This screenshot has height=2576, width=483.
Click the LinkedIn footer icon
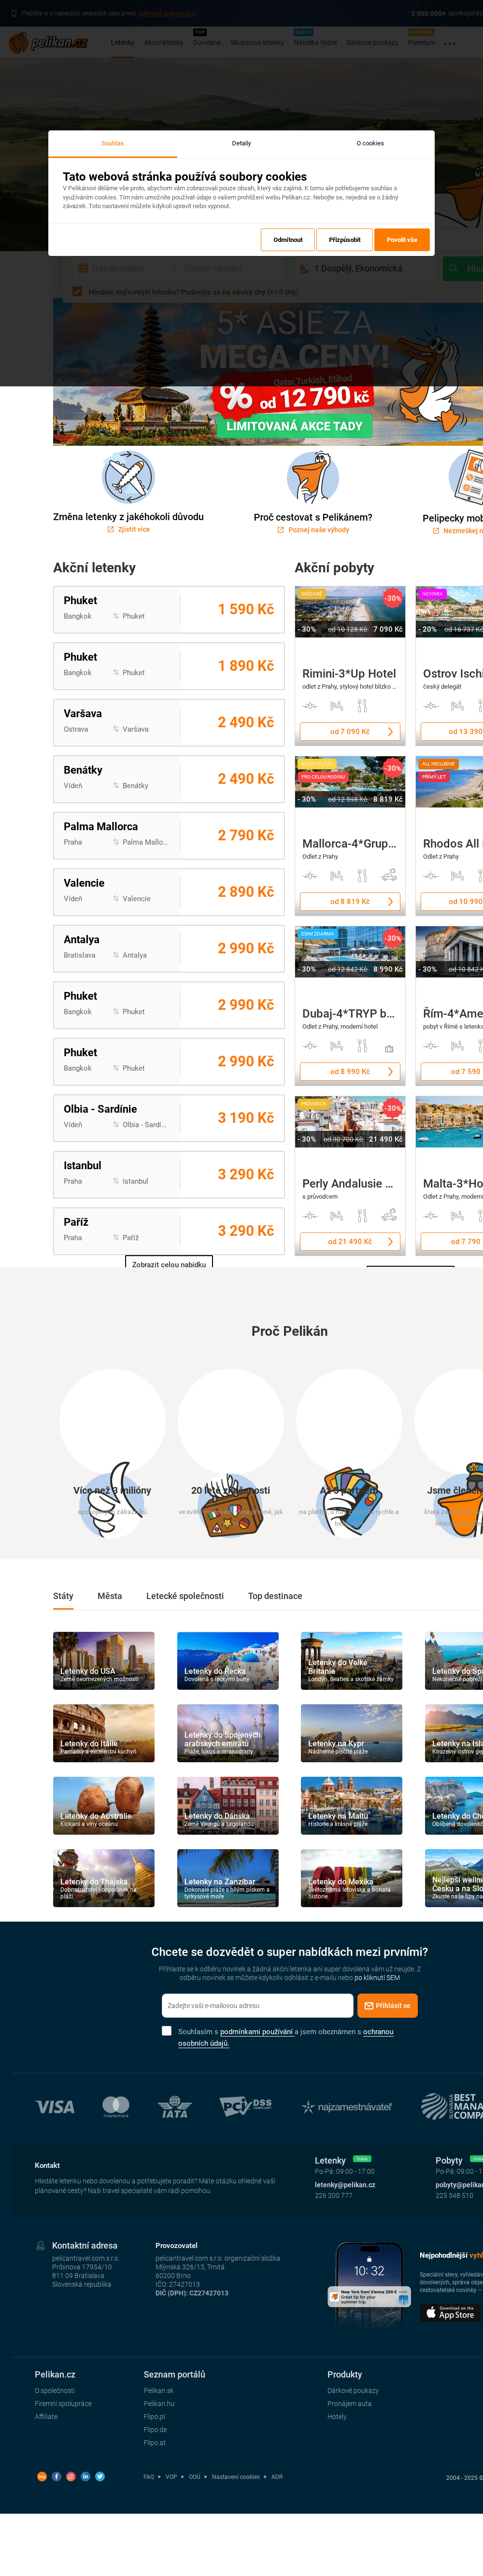tap(85, 2476)
